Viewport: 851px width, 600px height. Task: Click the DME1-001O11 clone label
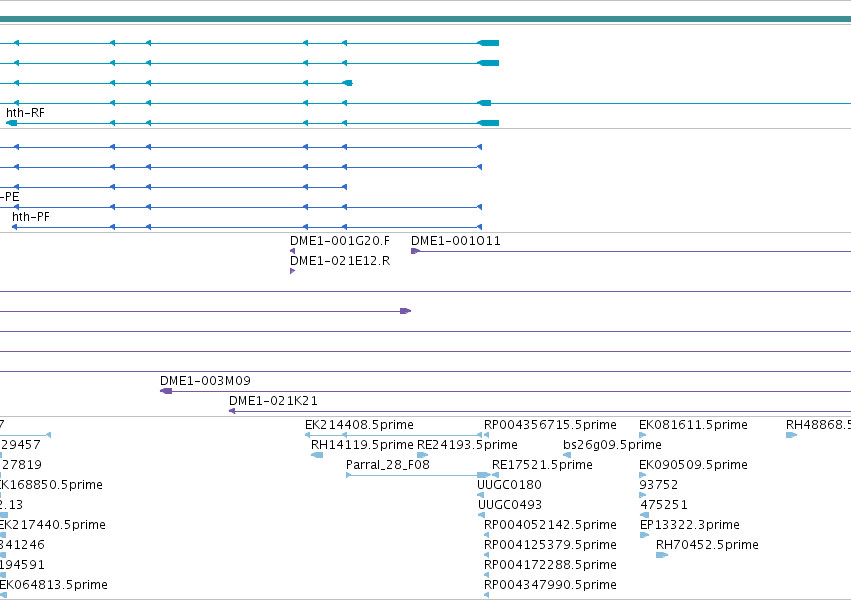click(x=456, y=241)
